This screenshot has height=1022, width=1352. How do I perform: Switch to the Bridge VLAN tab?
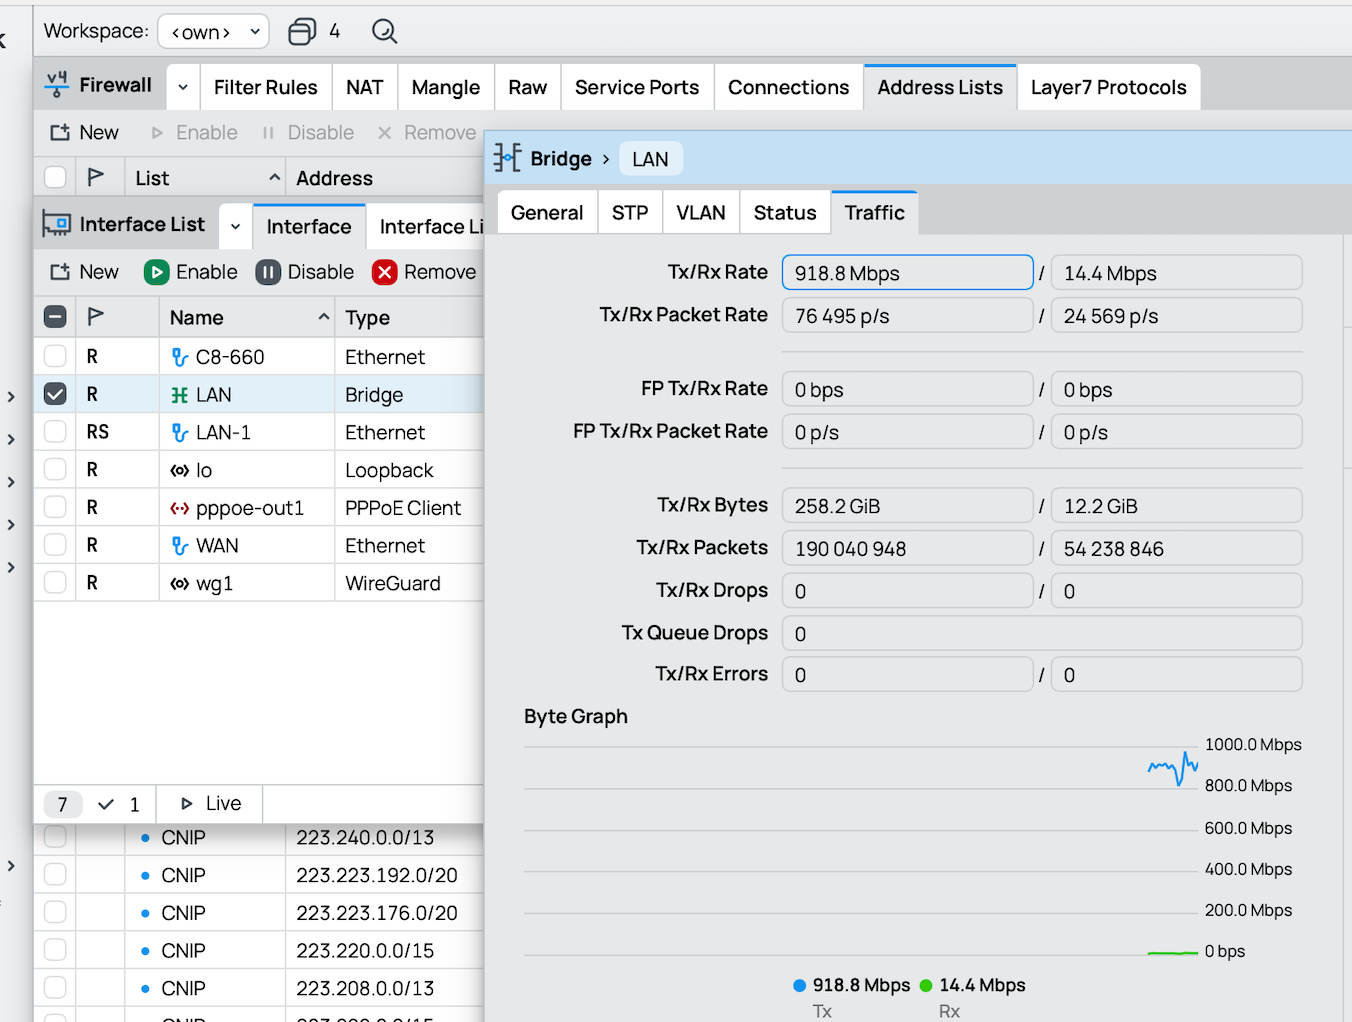pos(701,212)
